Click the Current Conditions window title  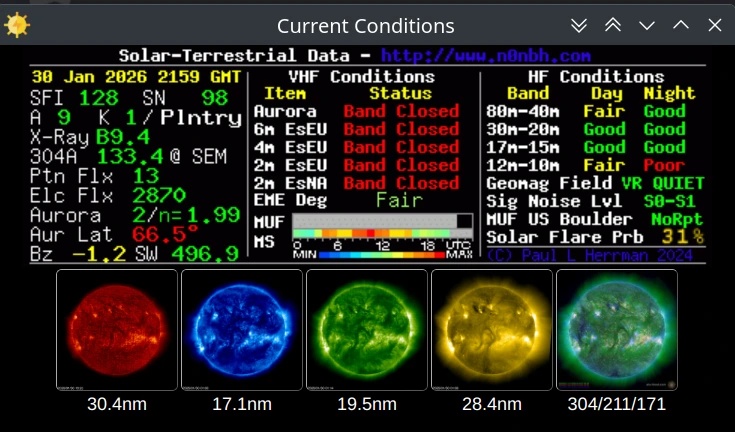[365, 26]
